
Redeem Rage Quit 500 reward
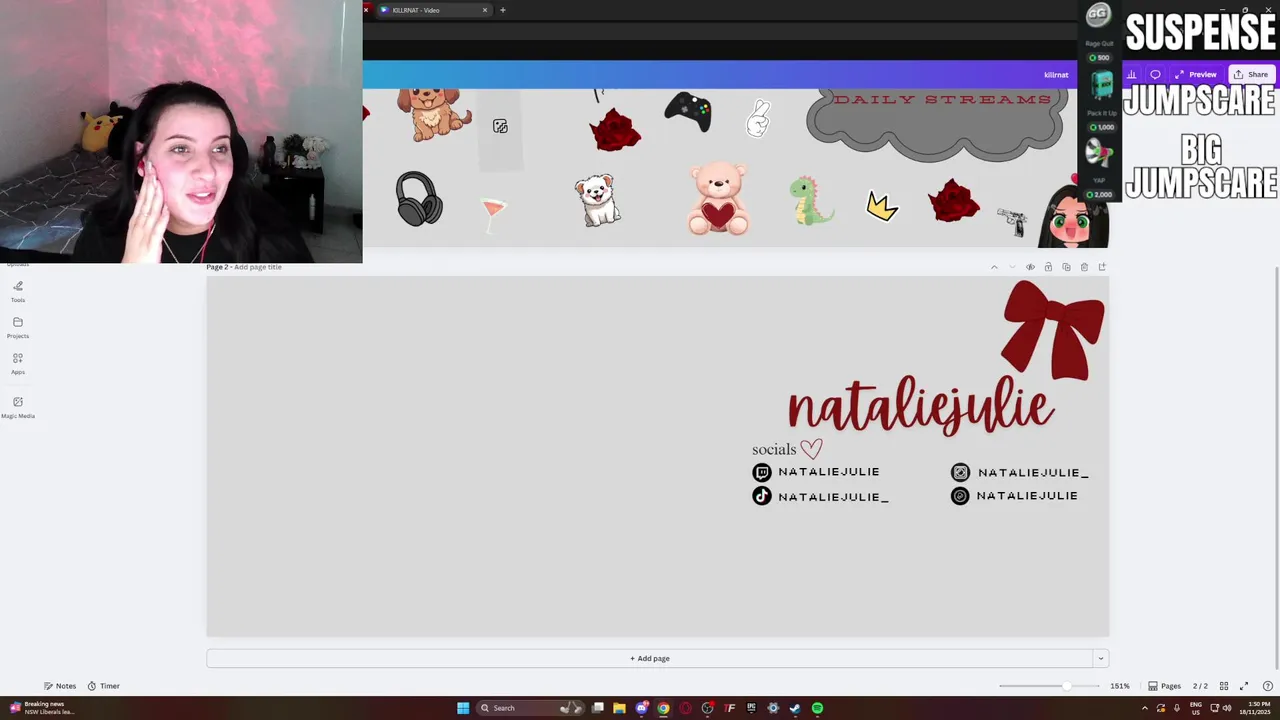click(1099, 33)
